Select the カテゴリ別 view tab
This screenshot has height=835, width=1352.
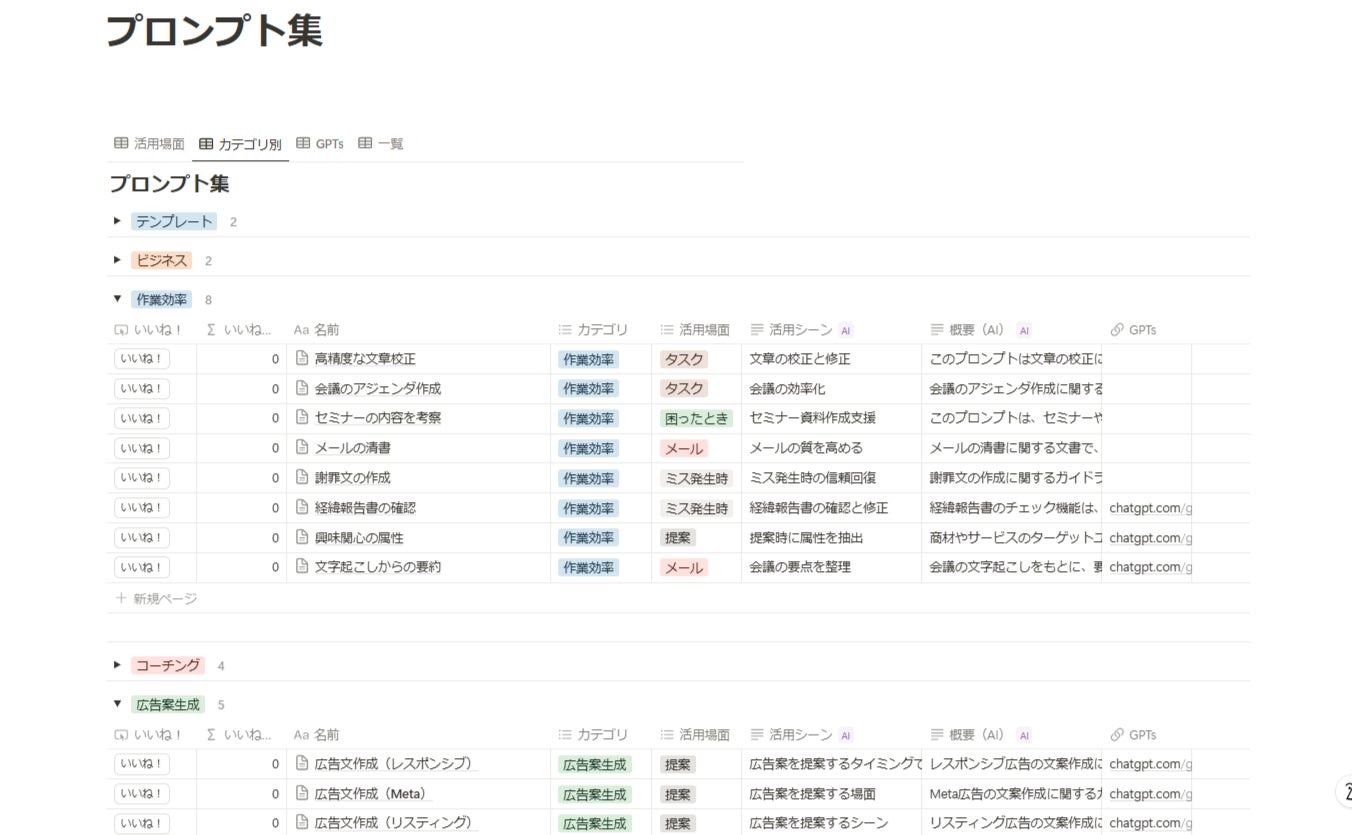240,144
